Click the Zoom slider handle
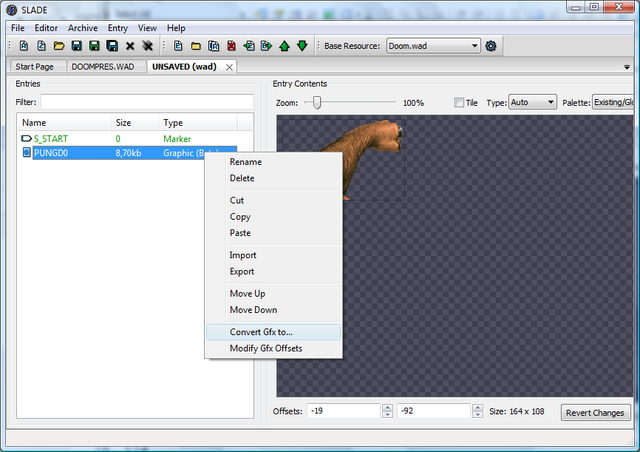This screenshot has width=640, height=452. pyautogui.click(x=317, y=102)
